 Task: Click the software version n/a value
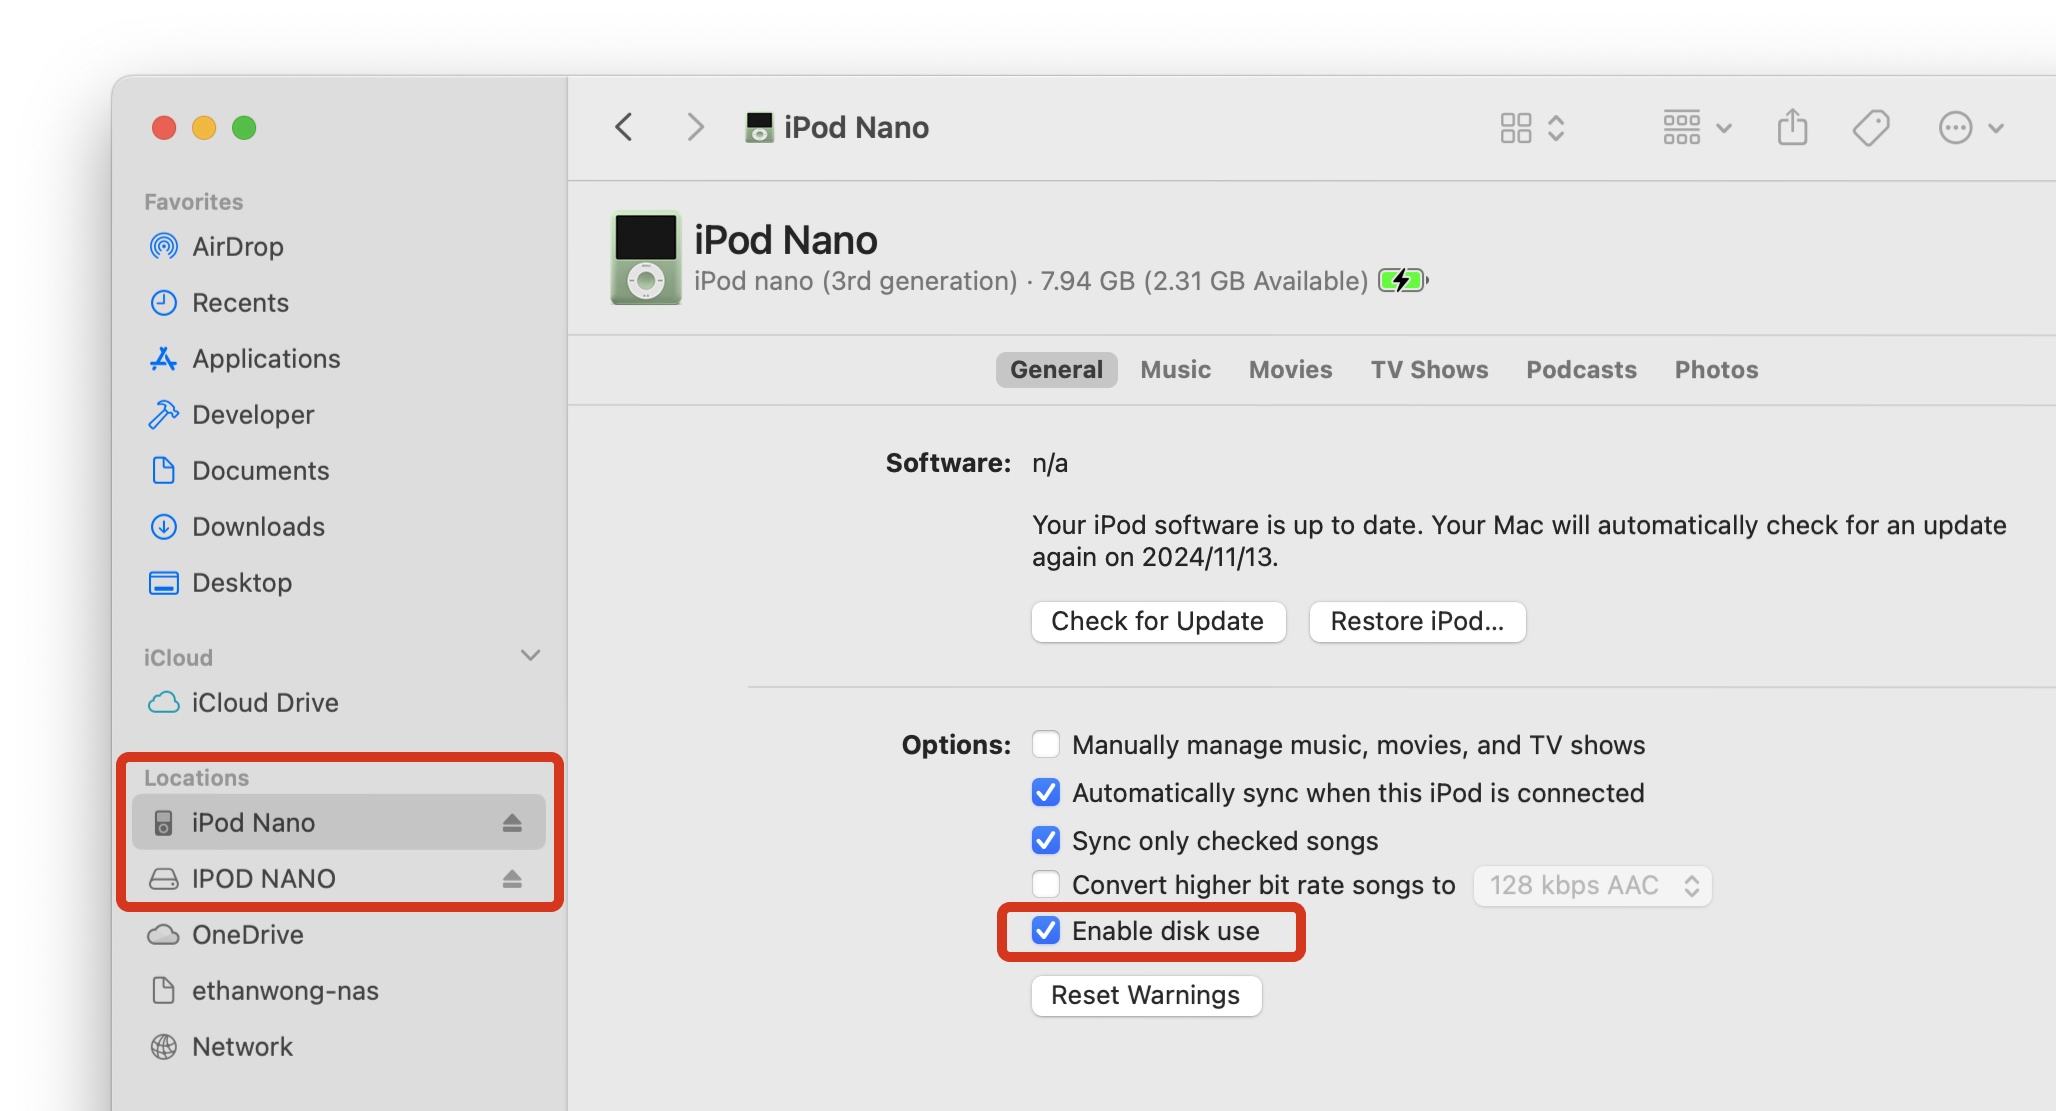[x=1050, y=463]
